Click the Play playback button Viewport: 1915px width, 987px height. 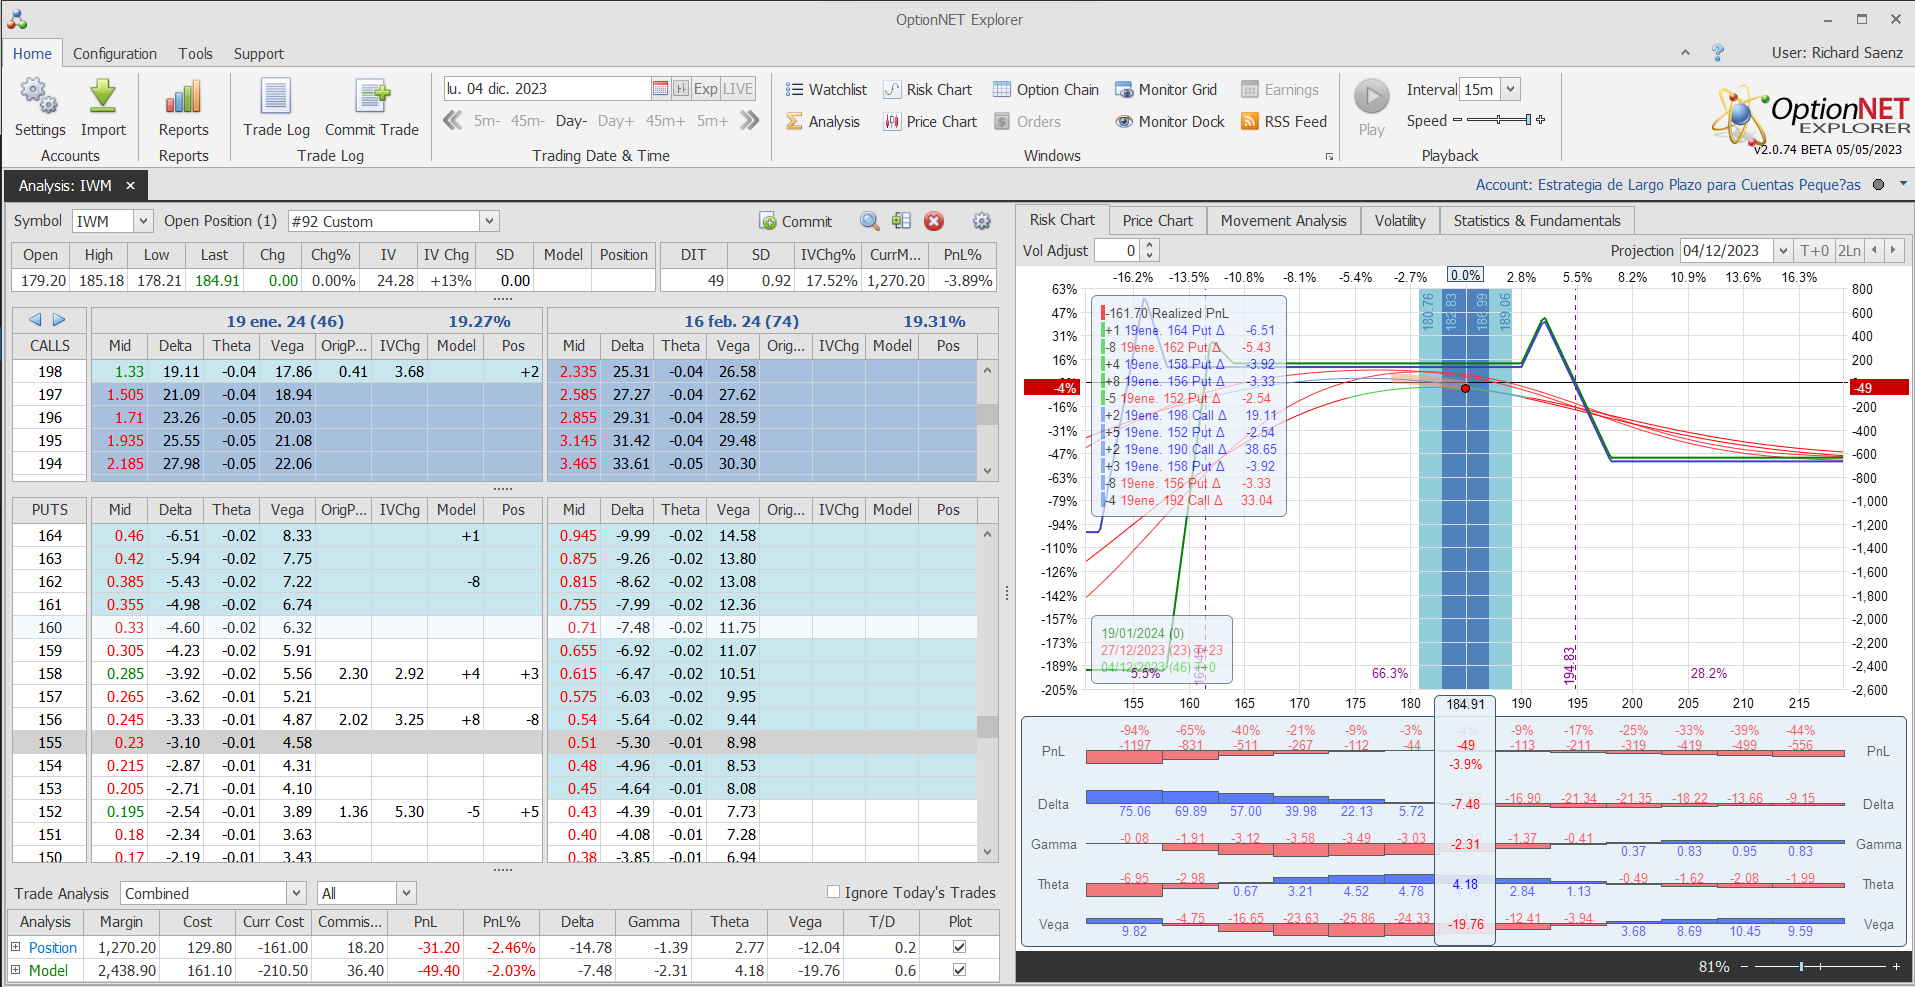[1371, 98]
